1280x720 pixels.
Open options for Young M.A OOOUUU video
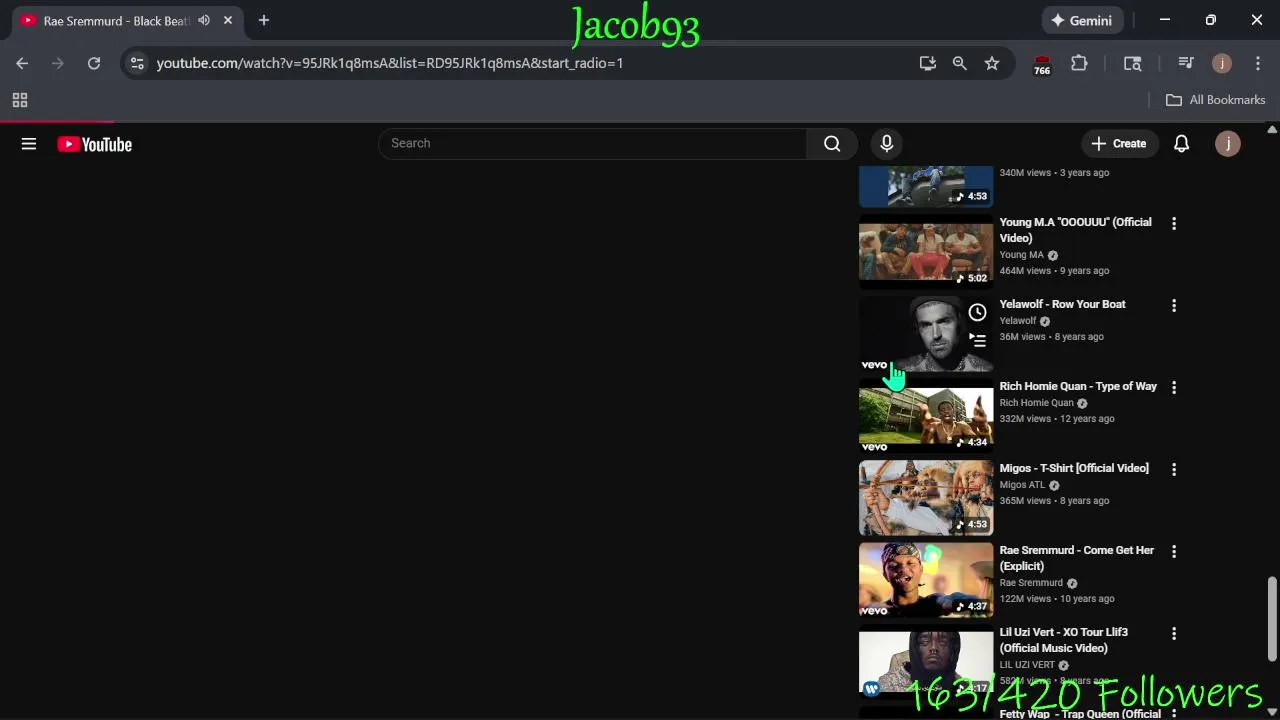point(1174,224)
